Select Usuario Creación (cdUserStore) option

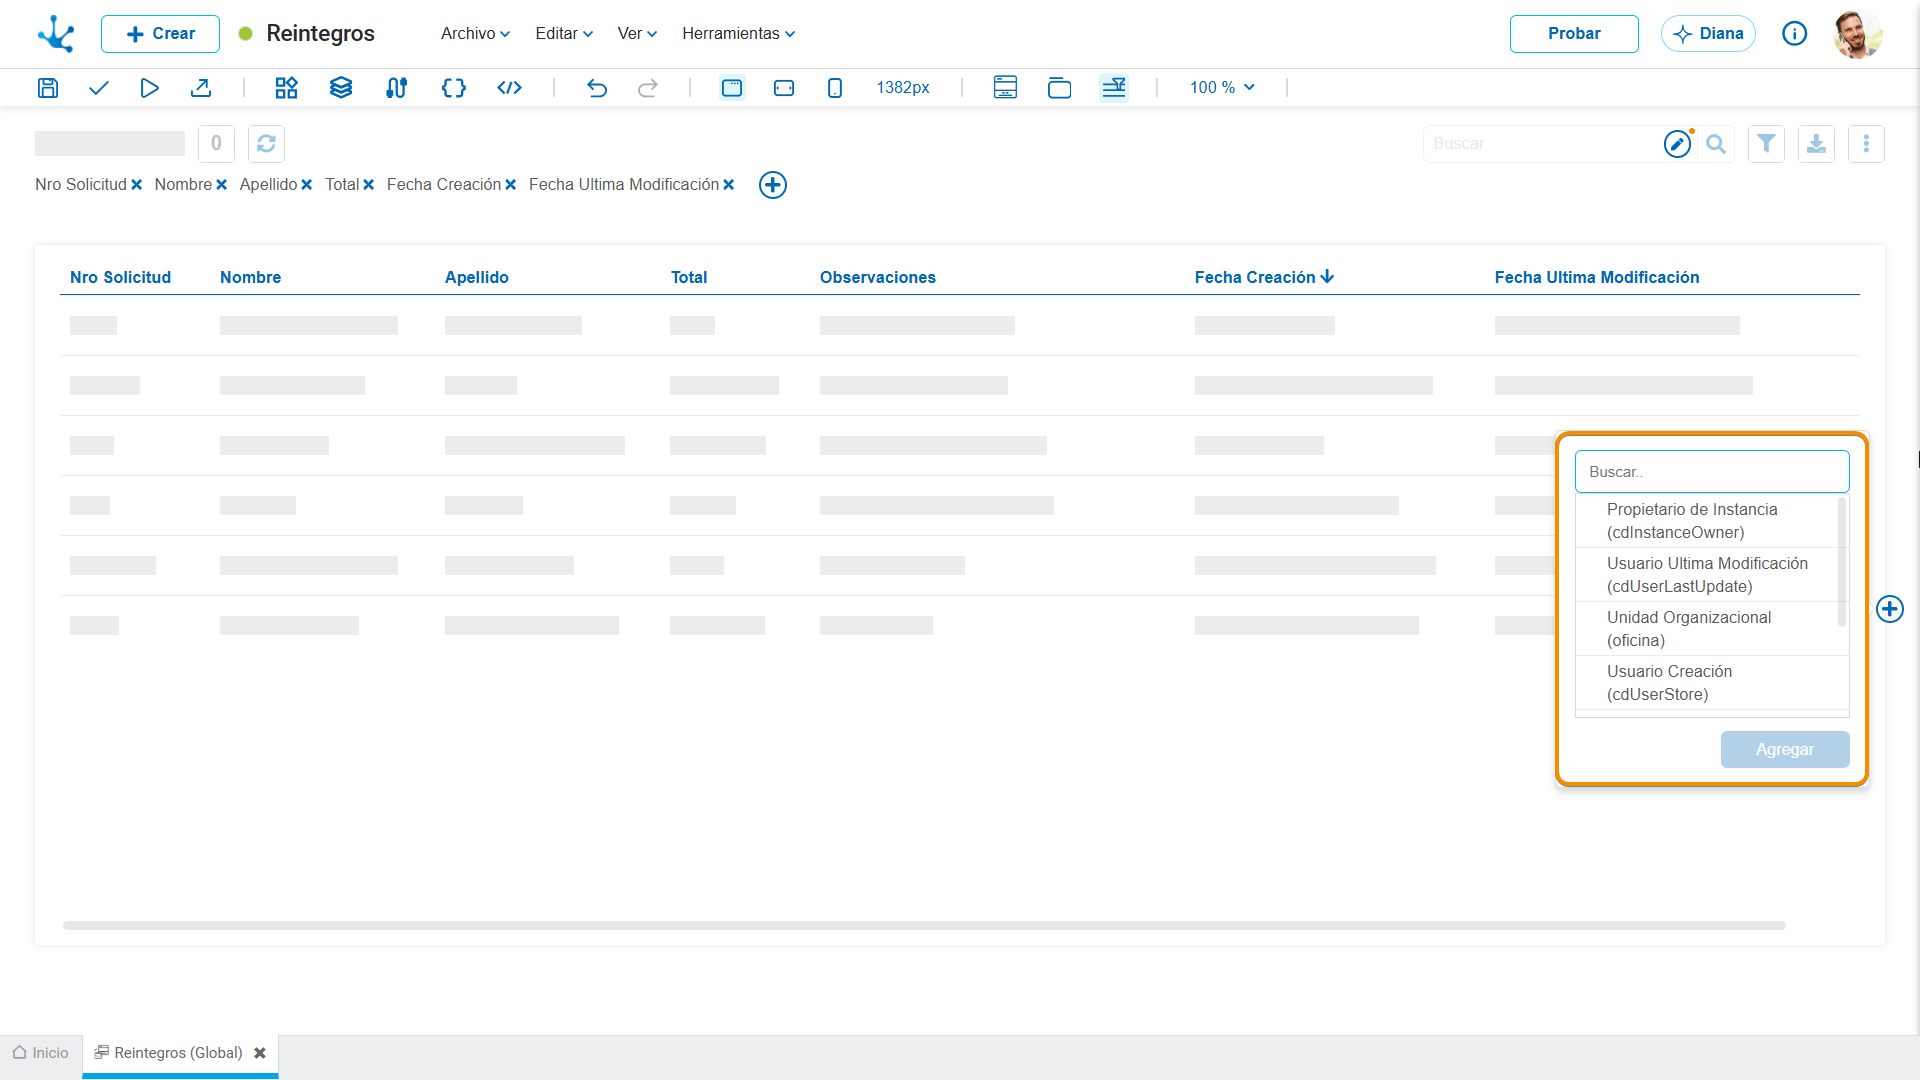1707,683
